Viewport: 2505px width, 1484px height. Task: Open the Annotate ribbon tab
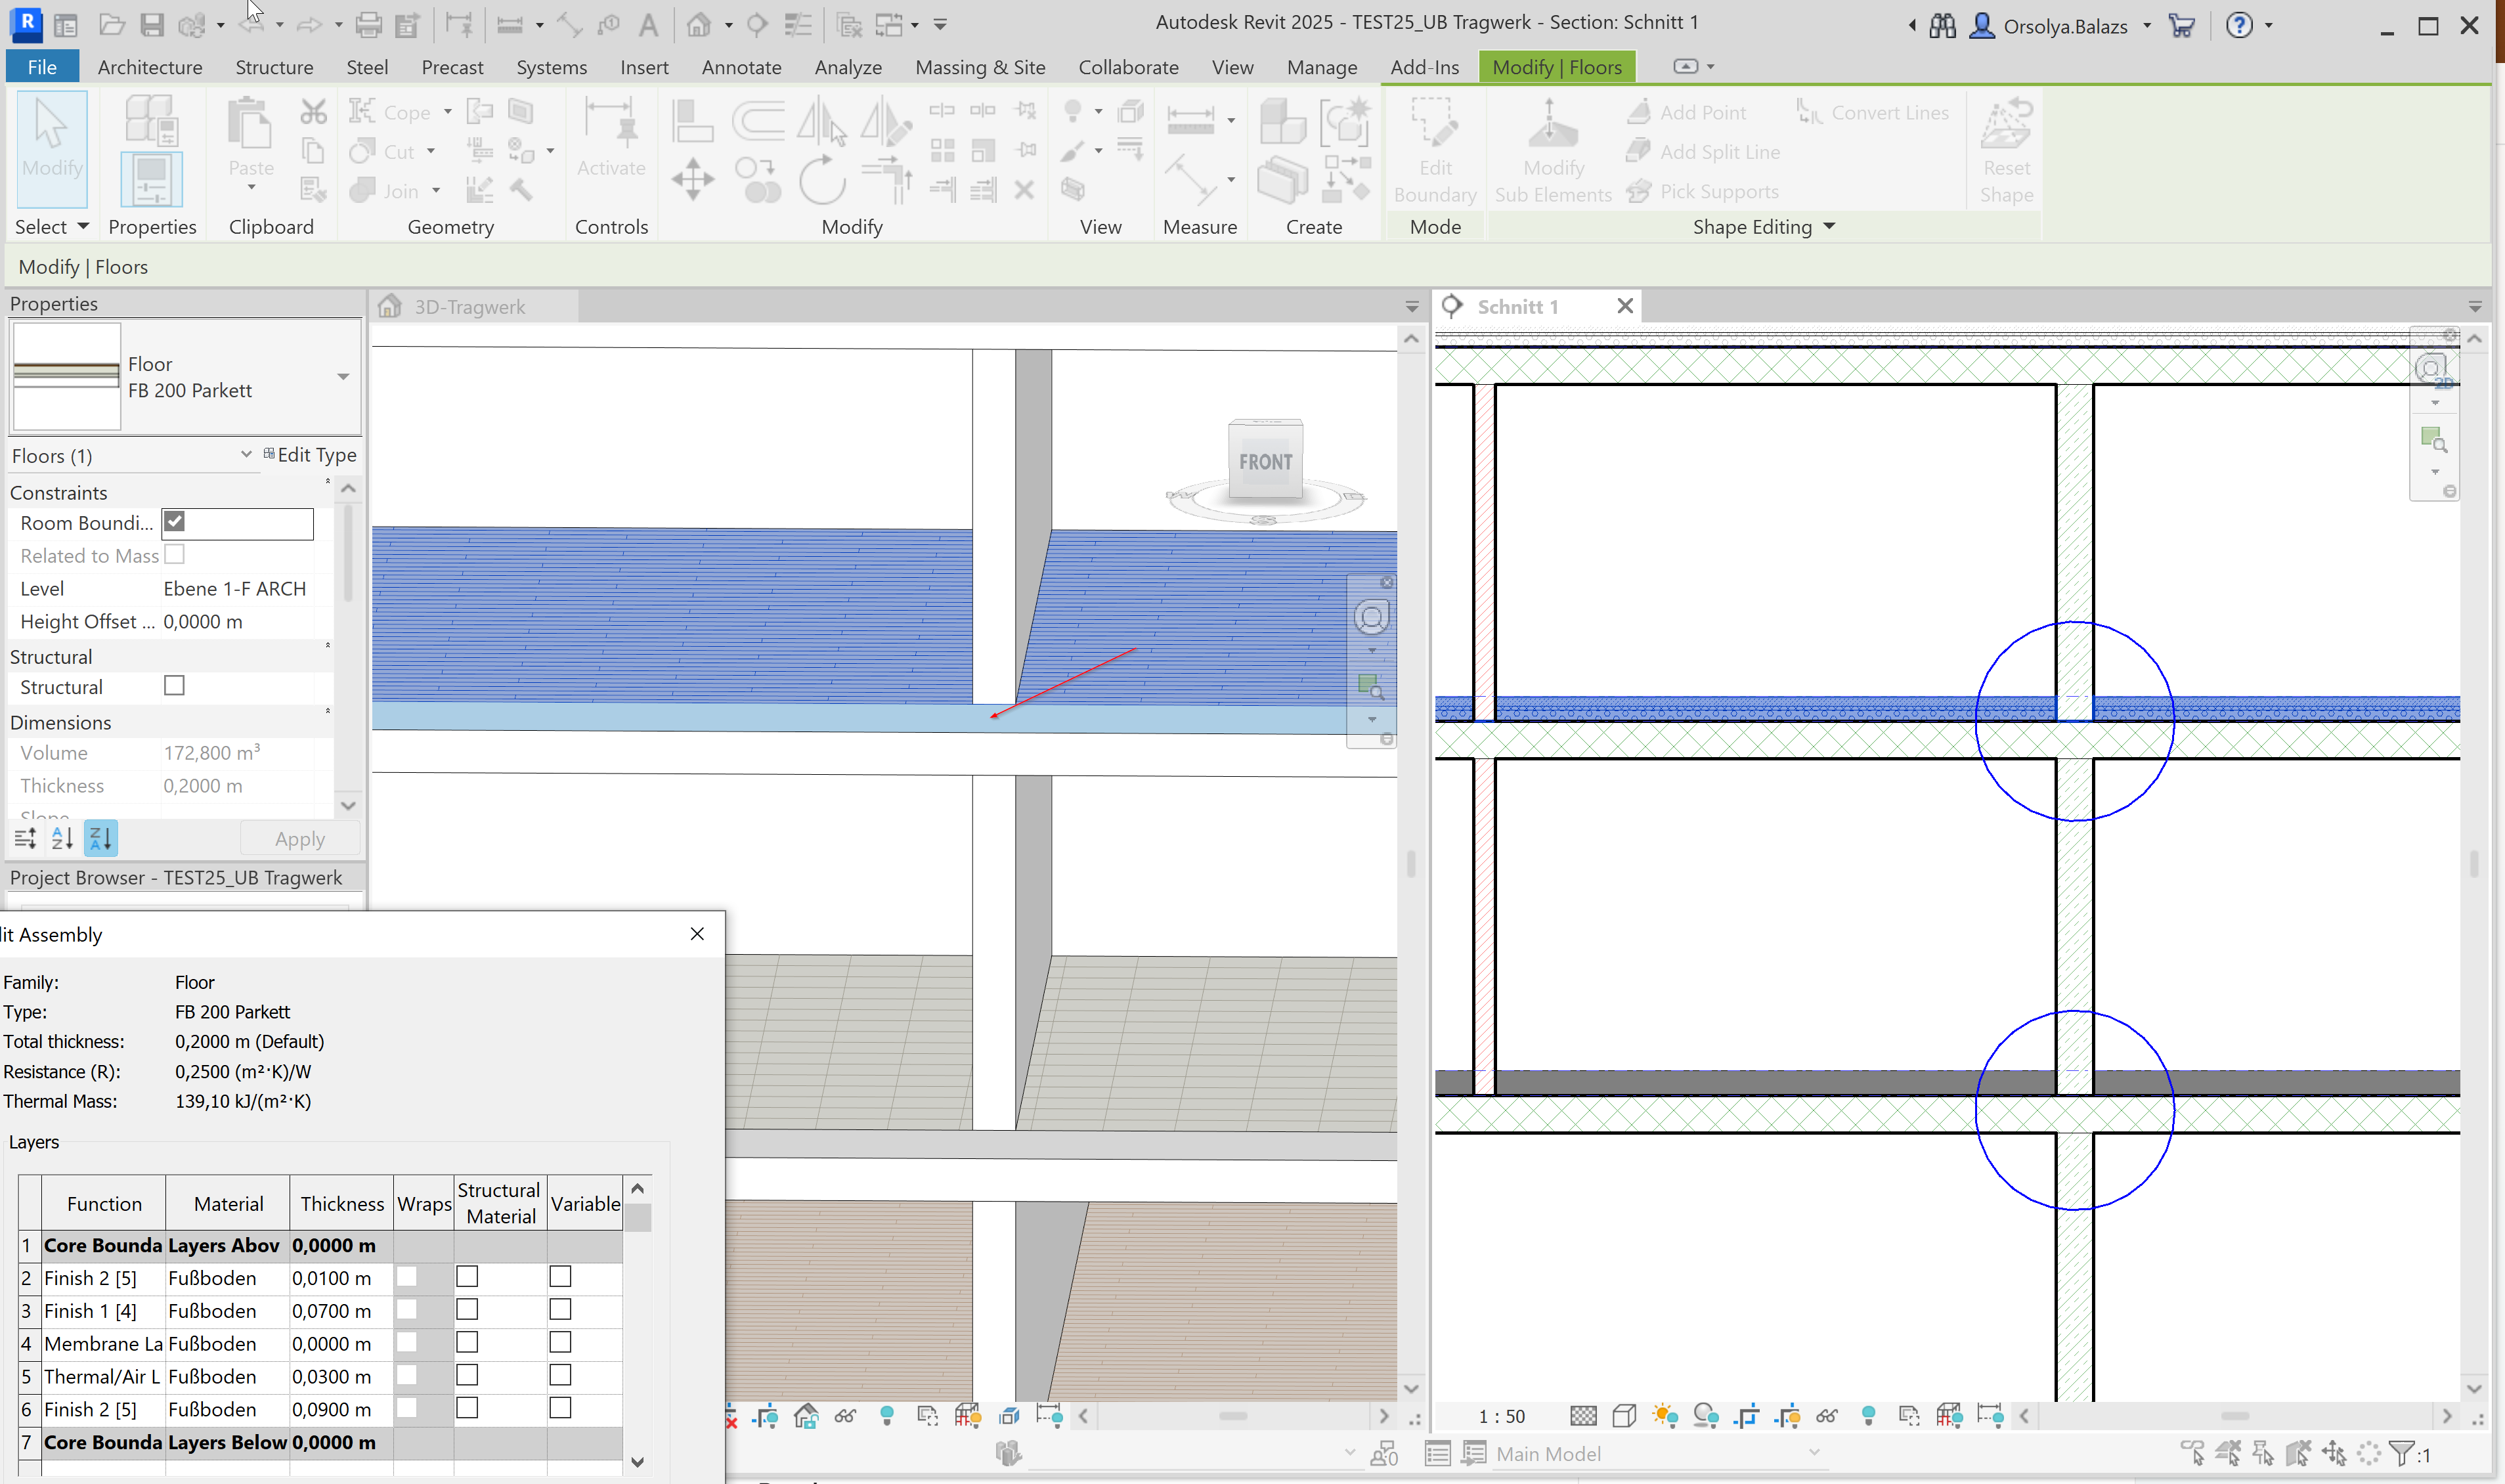pyautogui.click(x=741, y=67)
